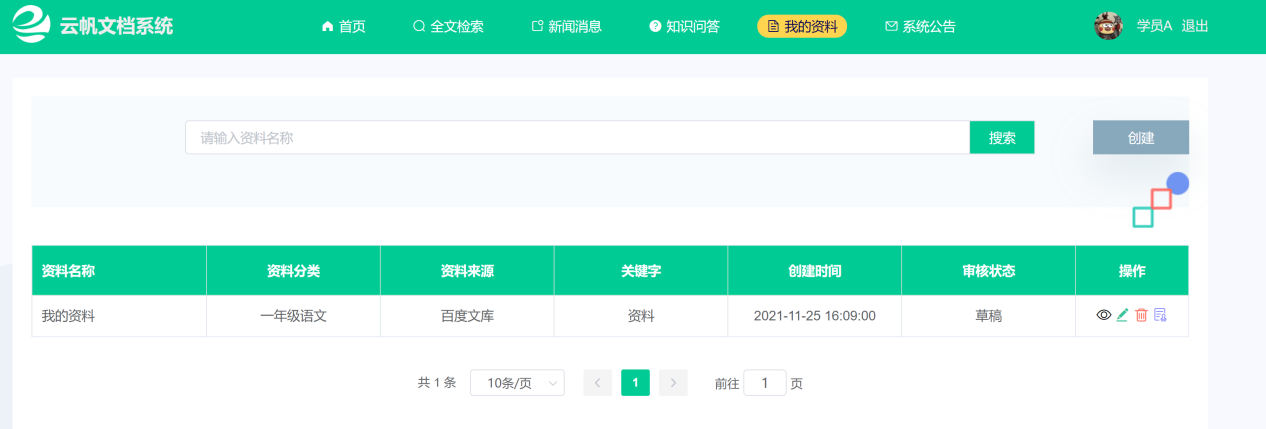Delete 我的资料 with the red trash icon
The width and height of the screenshot is (1266, 429).
pyautogui.click(x=1141, y=315)
